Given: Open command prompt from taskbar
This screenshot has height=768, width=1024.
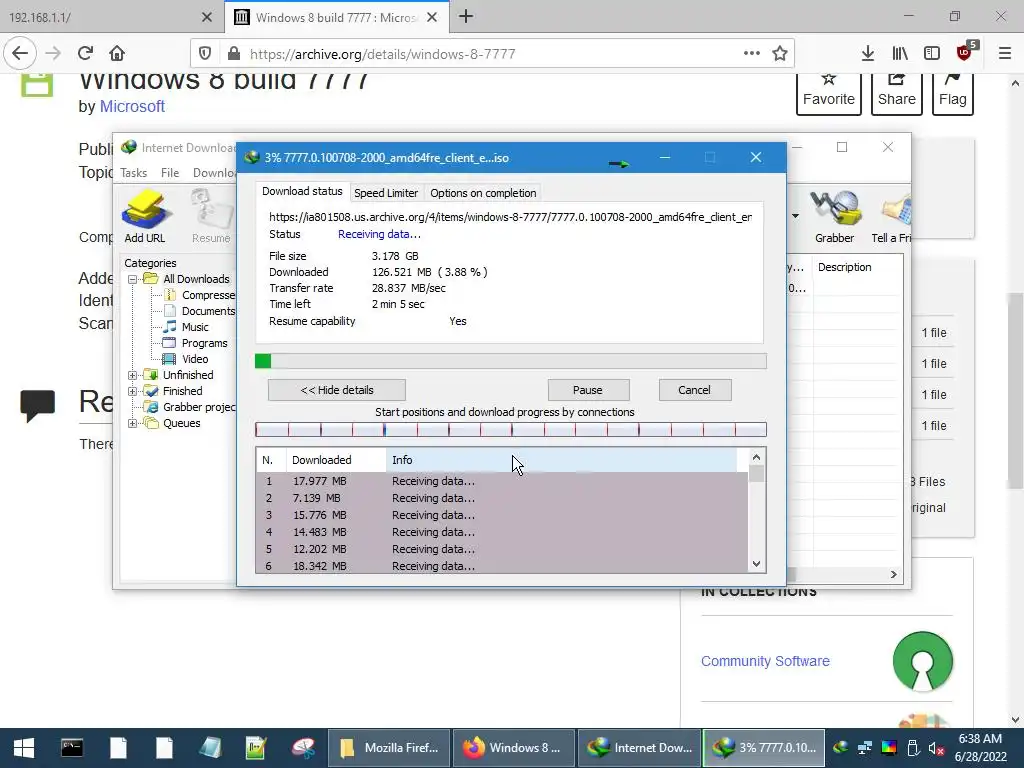Looking at the screenshot, I should [x=72, y=748].
